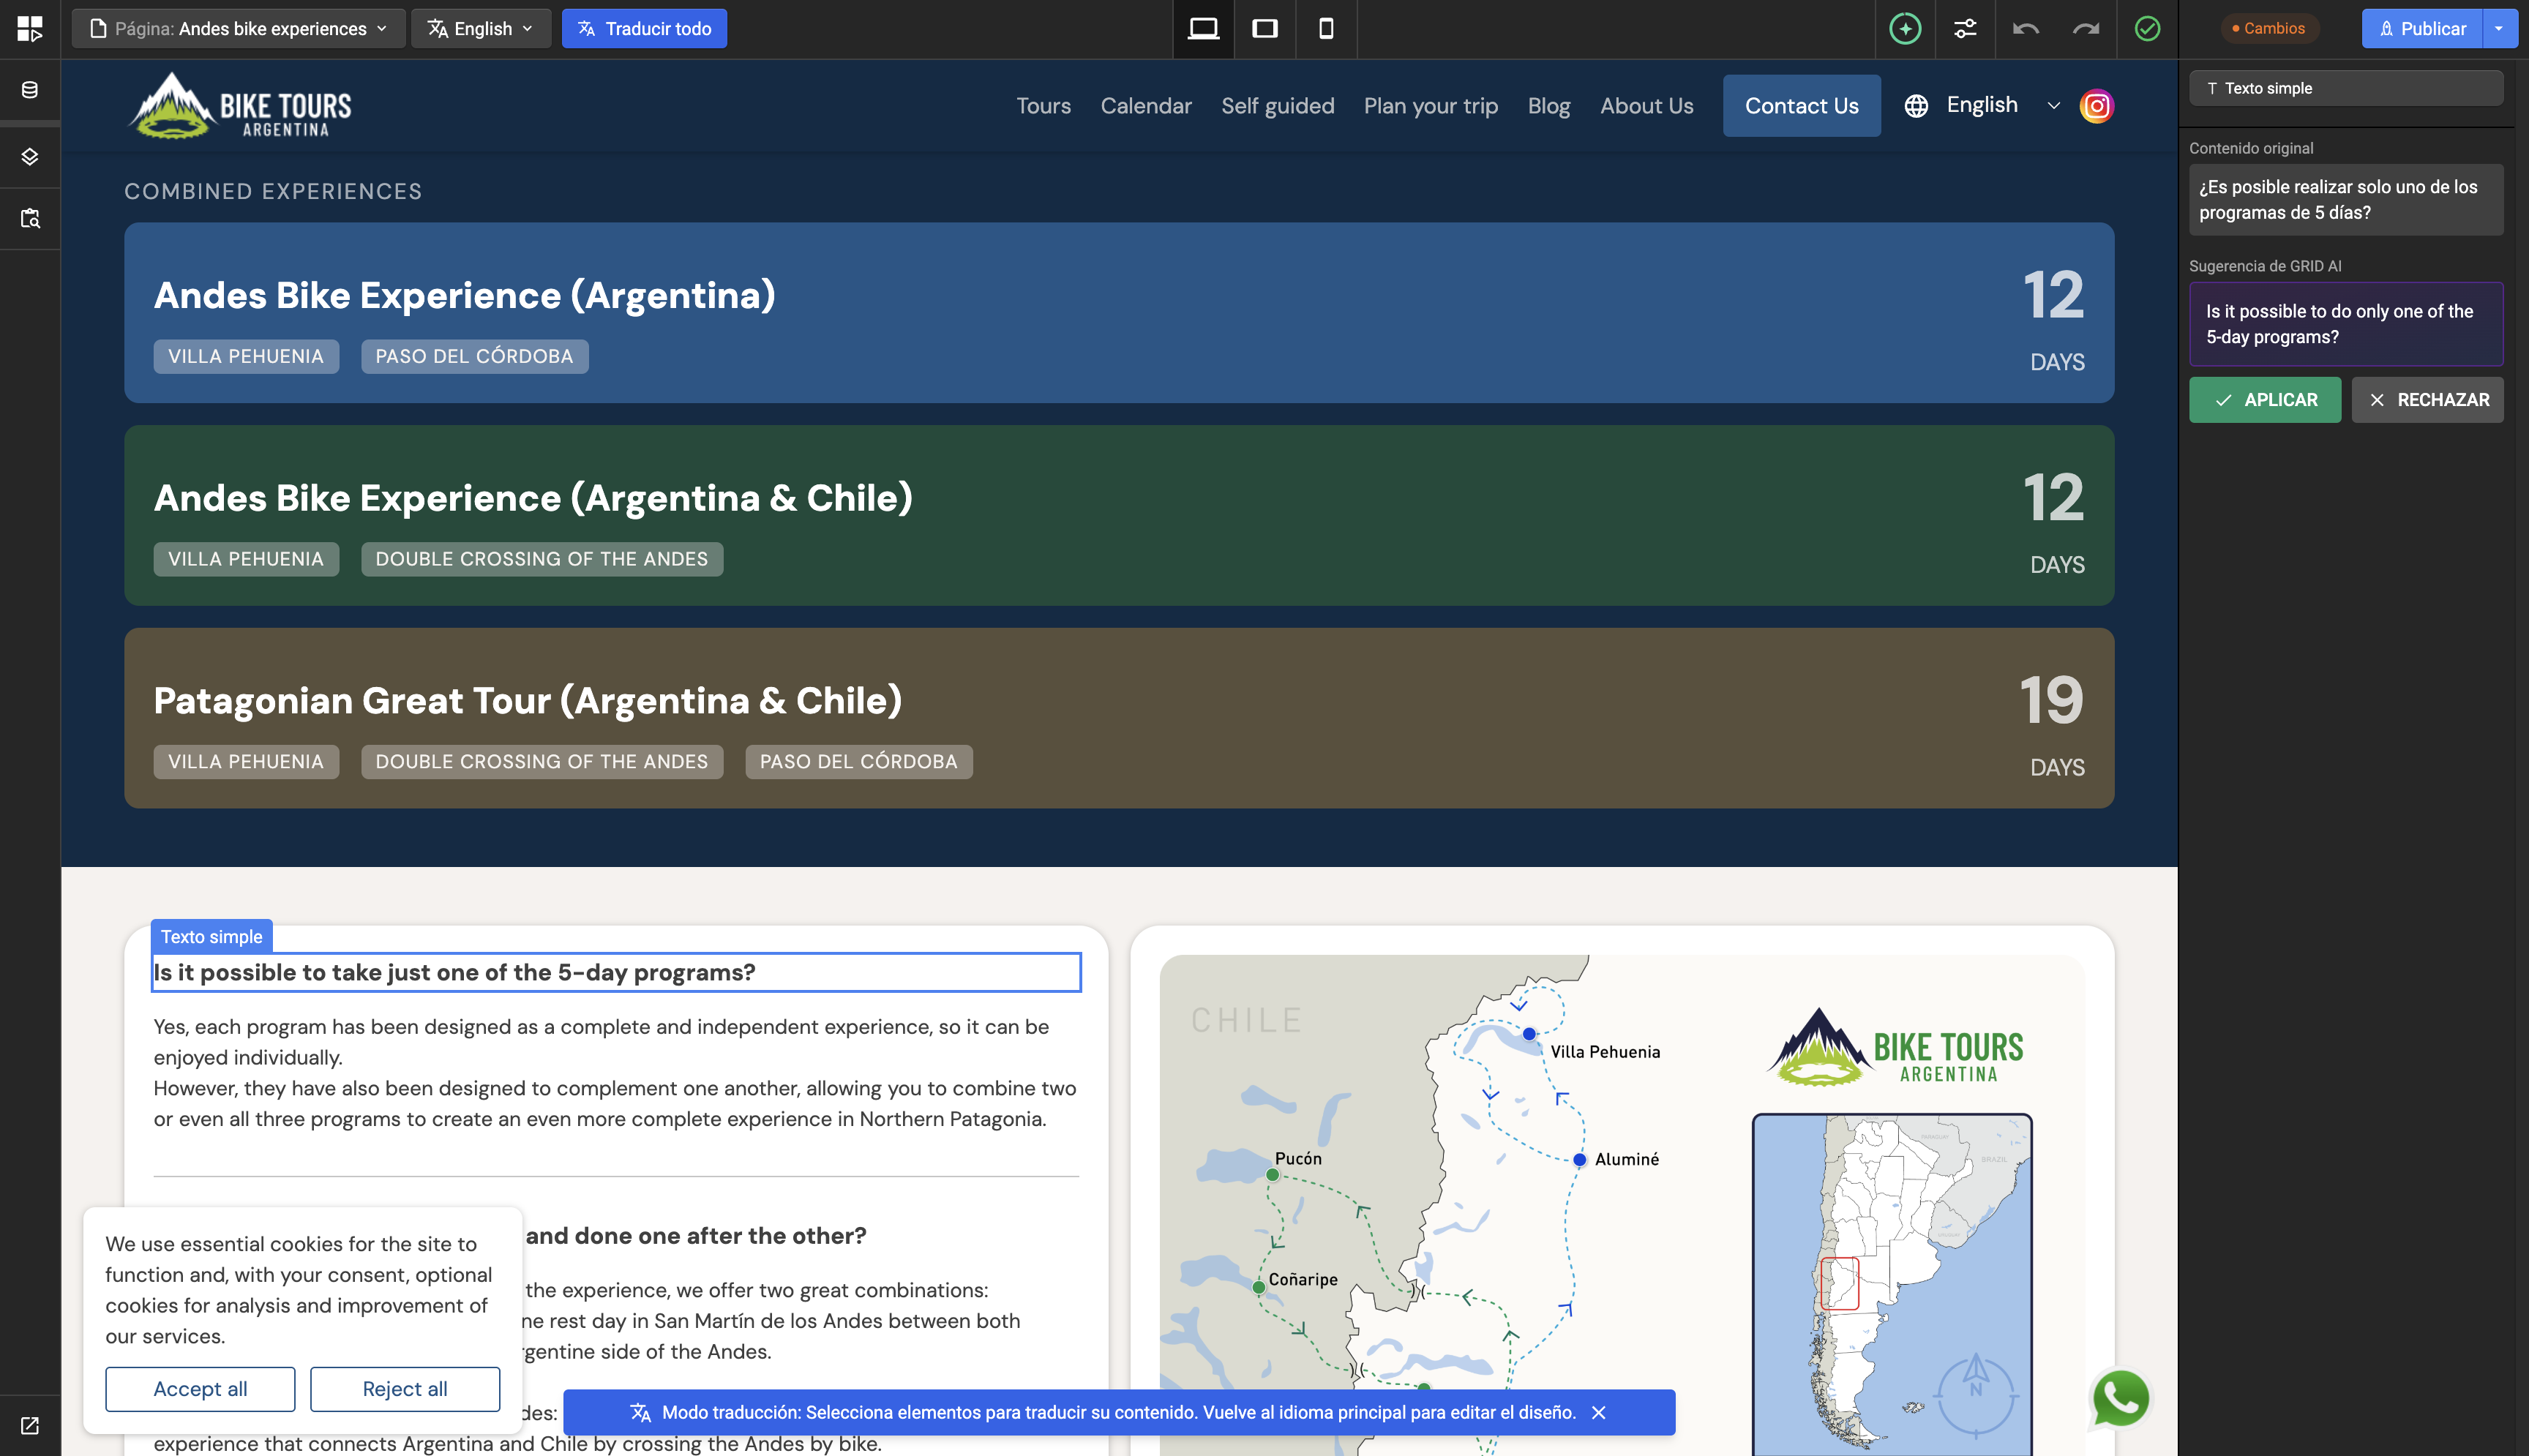
Task: Click the Contenido original text box
Action: (2346, 200)
